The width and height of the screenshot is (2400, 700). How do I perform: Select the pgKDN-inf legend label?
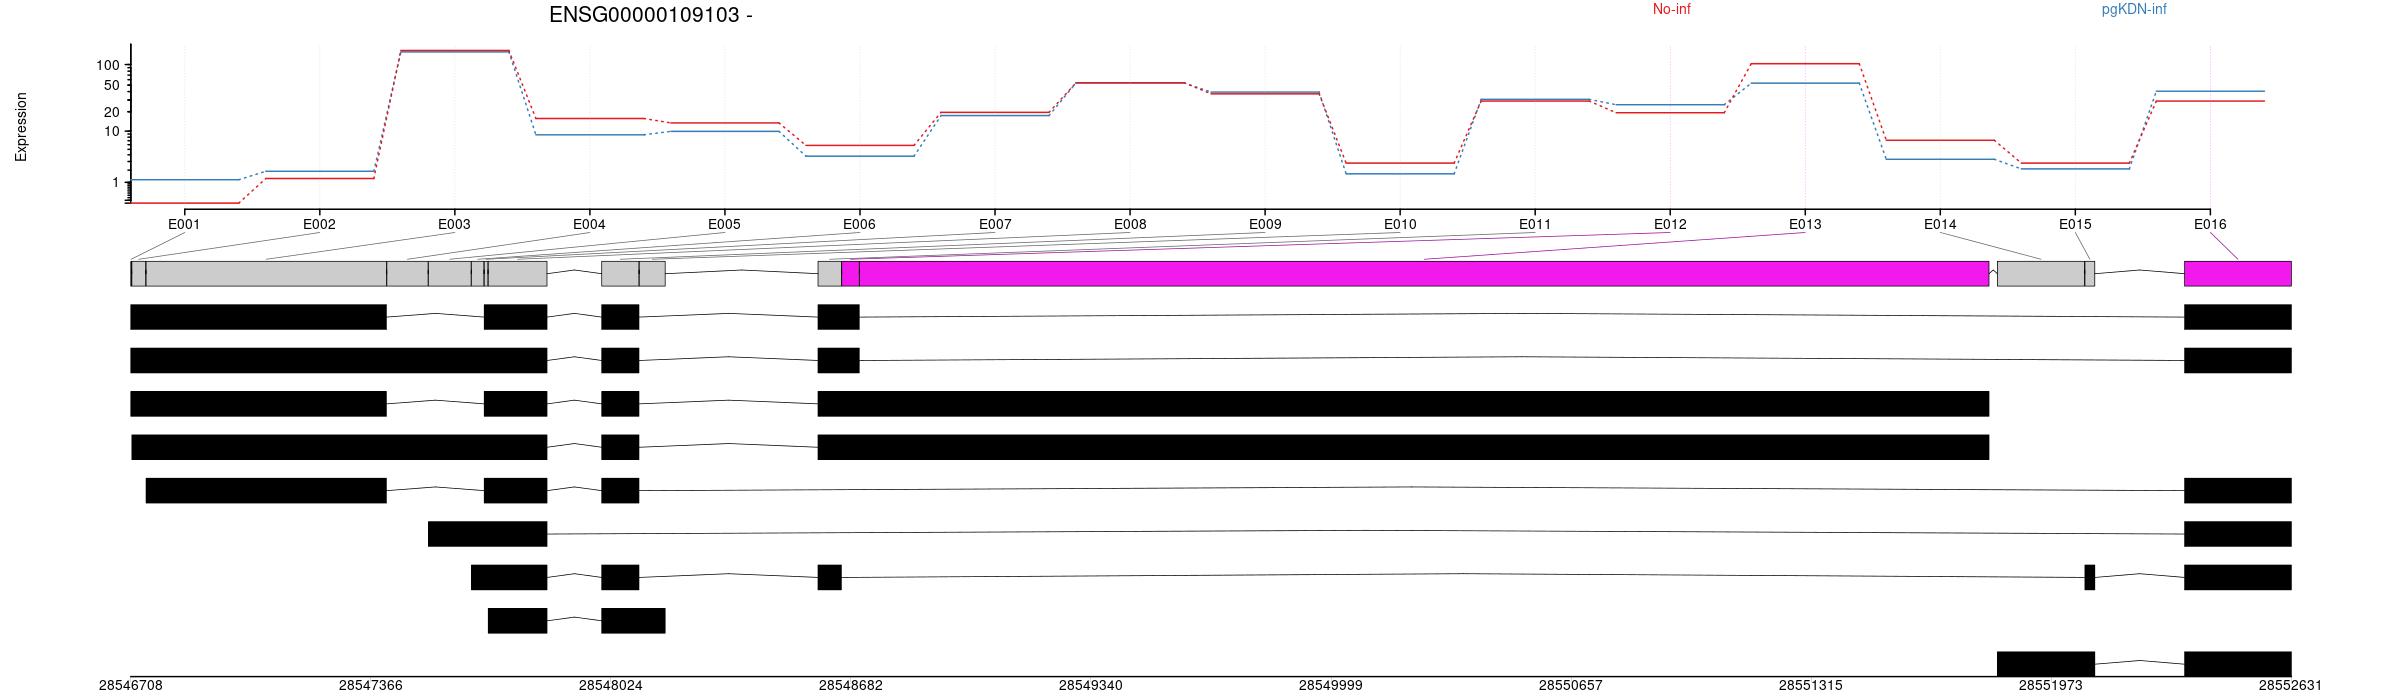coord(2134,9)
